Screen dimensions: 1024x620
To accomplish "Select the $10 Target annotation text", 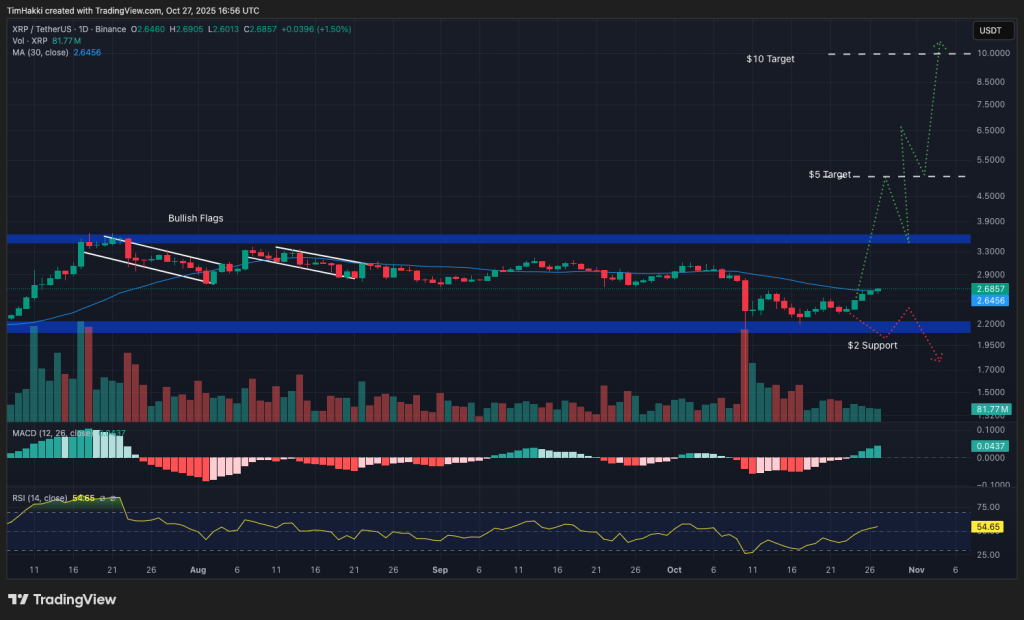I will pyautogui.click(x=769, y=59).
